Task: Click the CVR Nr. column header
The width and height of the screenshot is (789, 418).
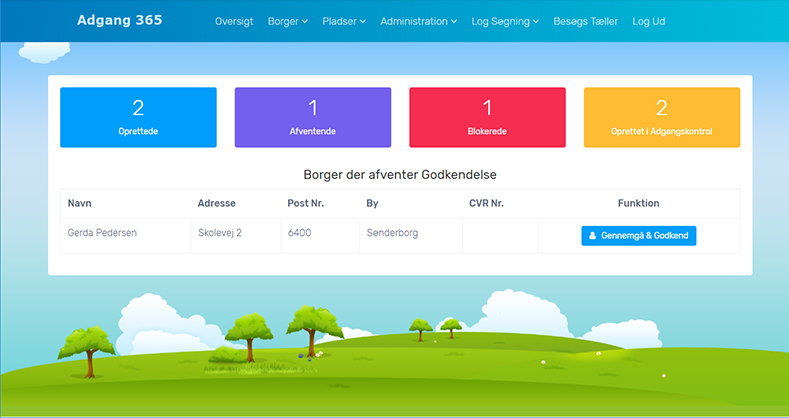Action: (x=486, y=203)
